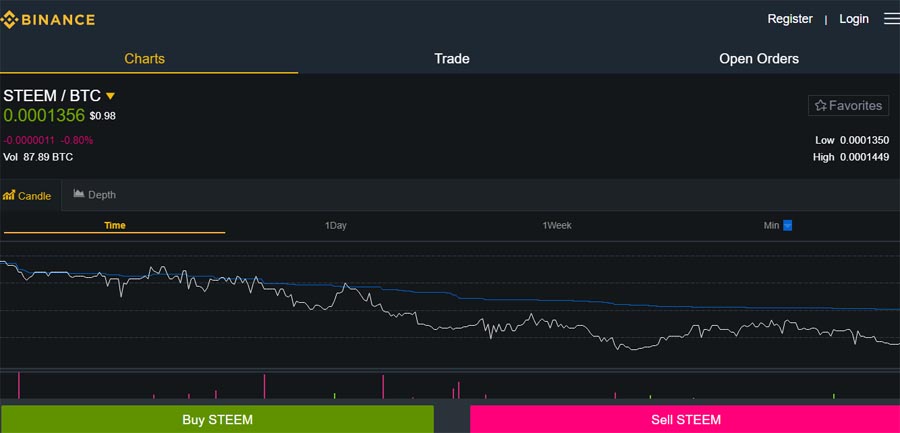Image resolution: width=900 pixels, height=433 pixels.
Task: Click the Vol 87.89 BTC text
Action: coord(38,157)
